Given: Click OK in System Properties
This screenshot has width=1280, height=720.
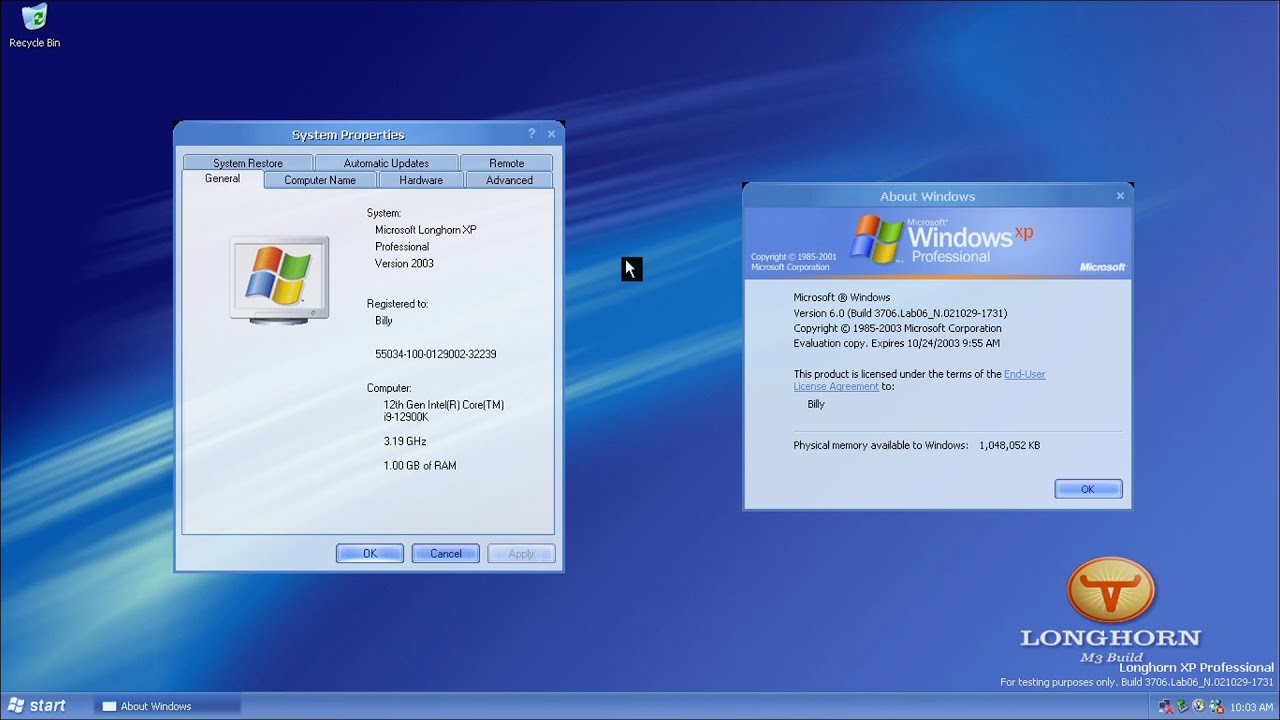Looking at the screenshot, I should 370,554.
